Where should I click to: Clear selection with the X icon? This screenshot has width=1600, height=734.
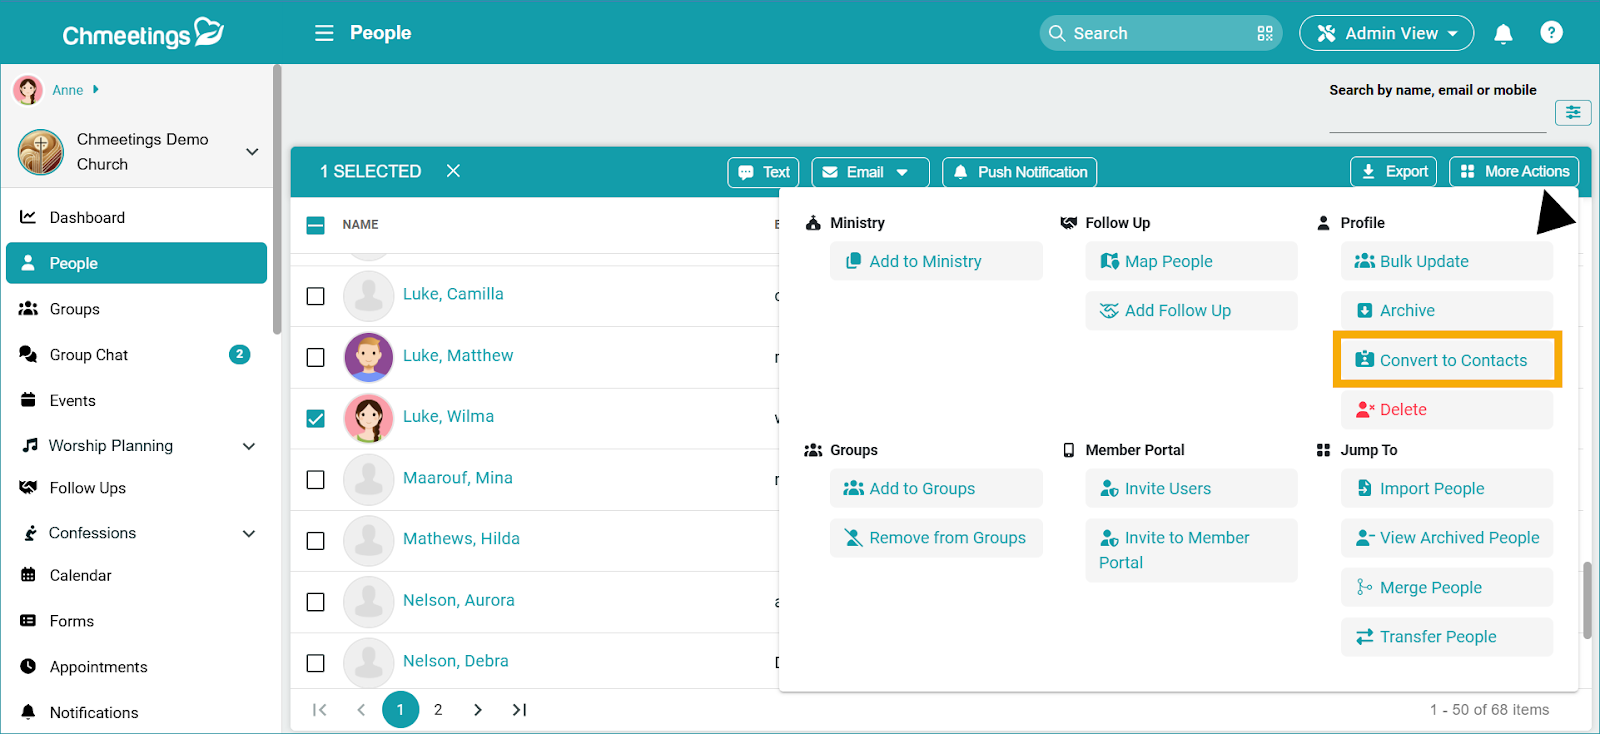tap(453, 171)
